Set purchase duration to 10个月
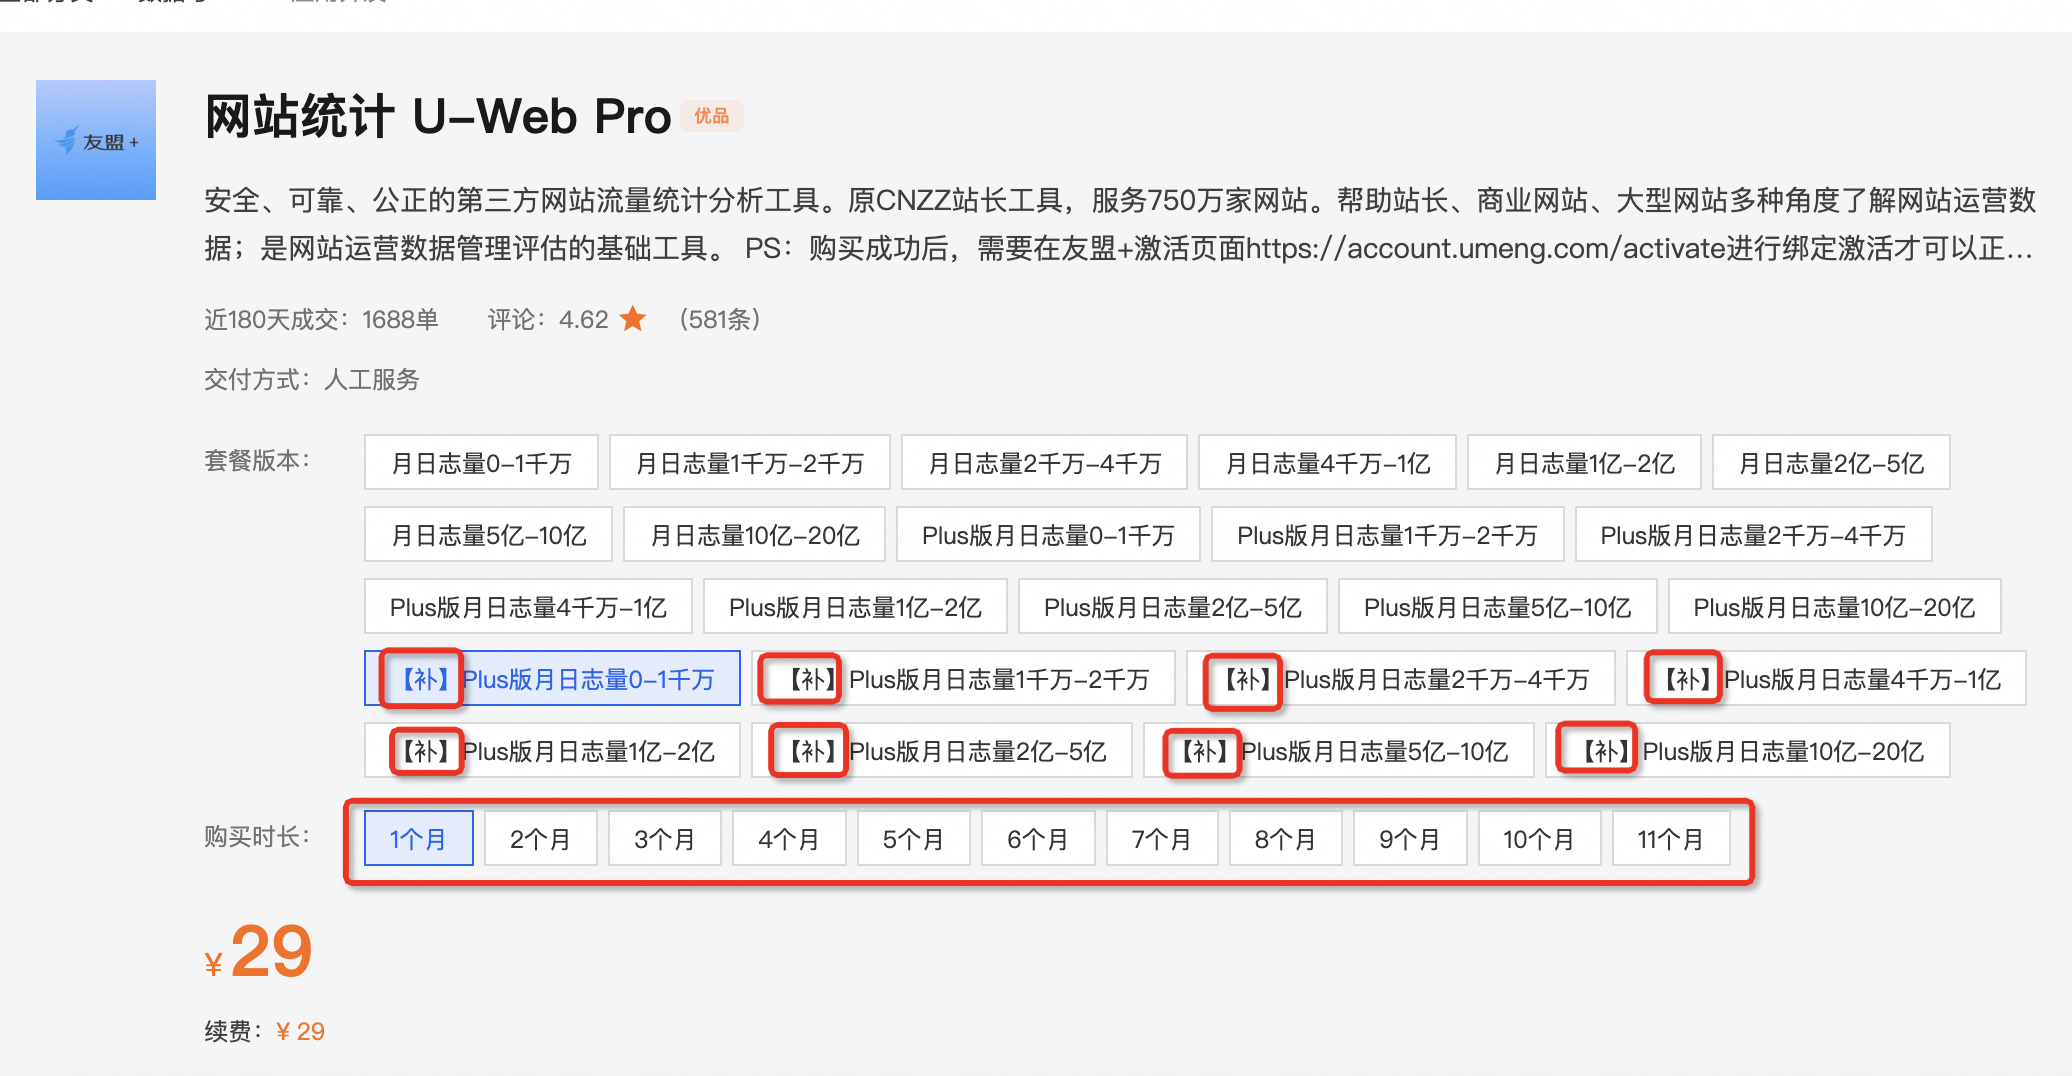 click(x=1539, y=838)
